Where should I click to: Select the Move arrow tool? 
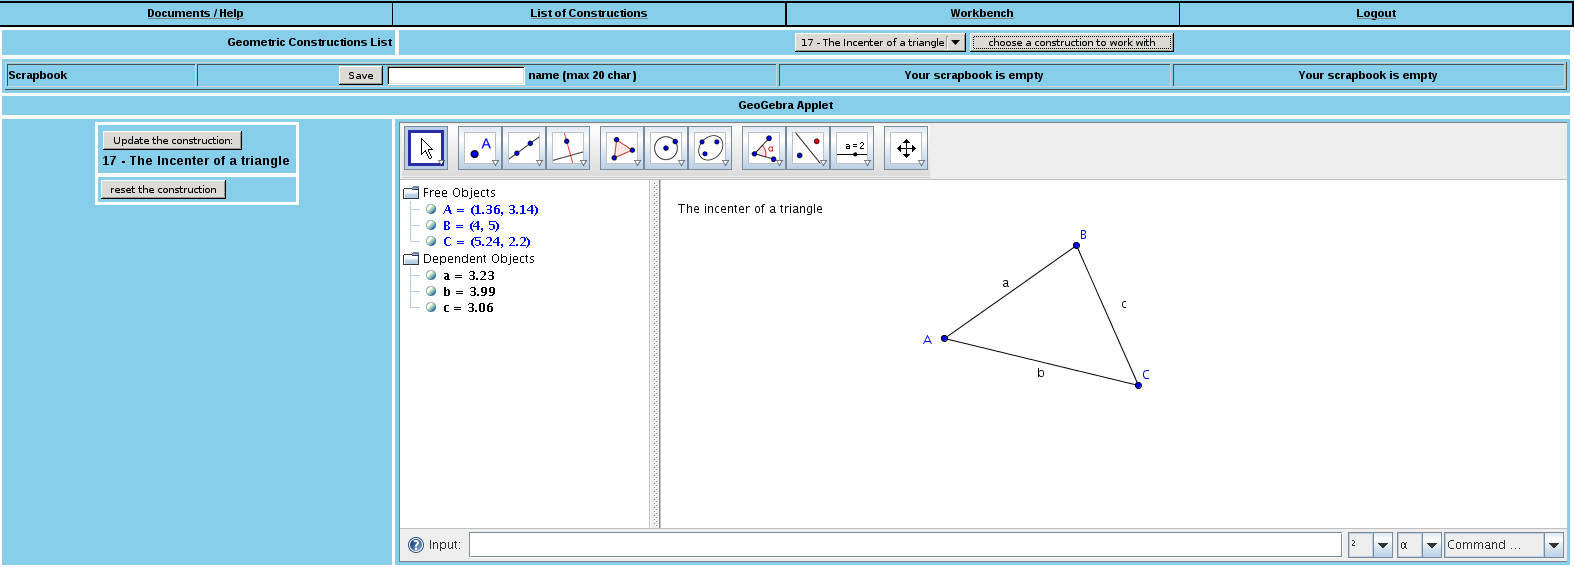coord(426,148)
